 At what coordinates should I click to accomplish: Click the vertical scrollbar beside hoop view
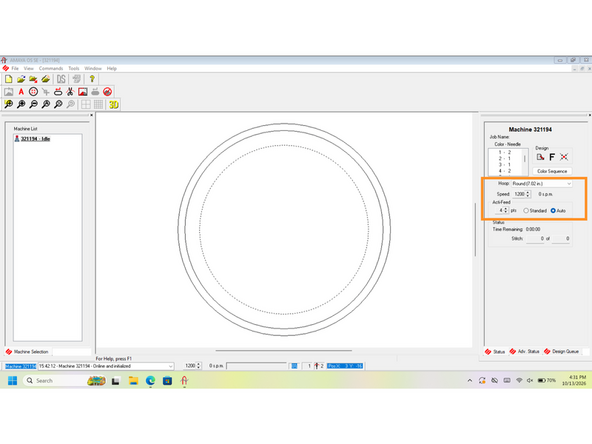click(475, 229)
